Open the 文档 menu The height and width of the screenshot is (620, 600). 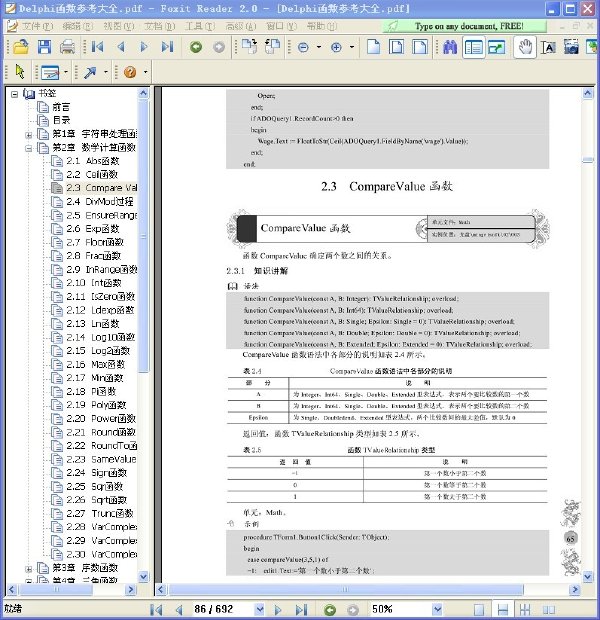click(x=159, y=26)
